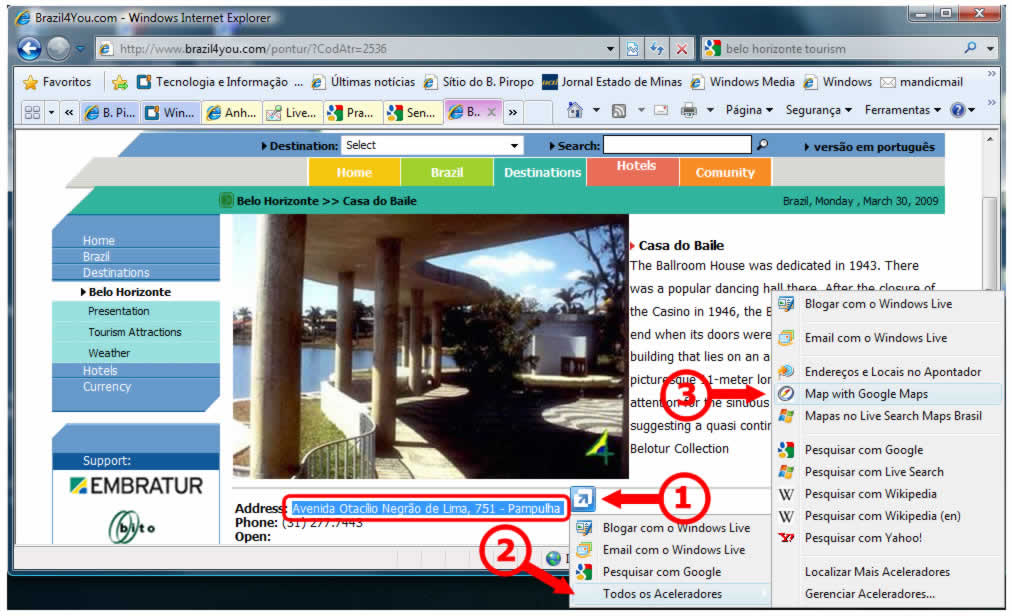Open Jornal Estado de Minas favorite
The image size is (1012, 616).
pyautogui.click(x=612, y=82)
